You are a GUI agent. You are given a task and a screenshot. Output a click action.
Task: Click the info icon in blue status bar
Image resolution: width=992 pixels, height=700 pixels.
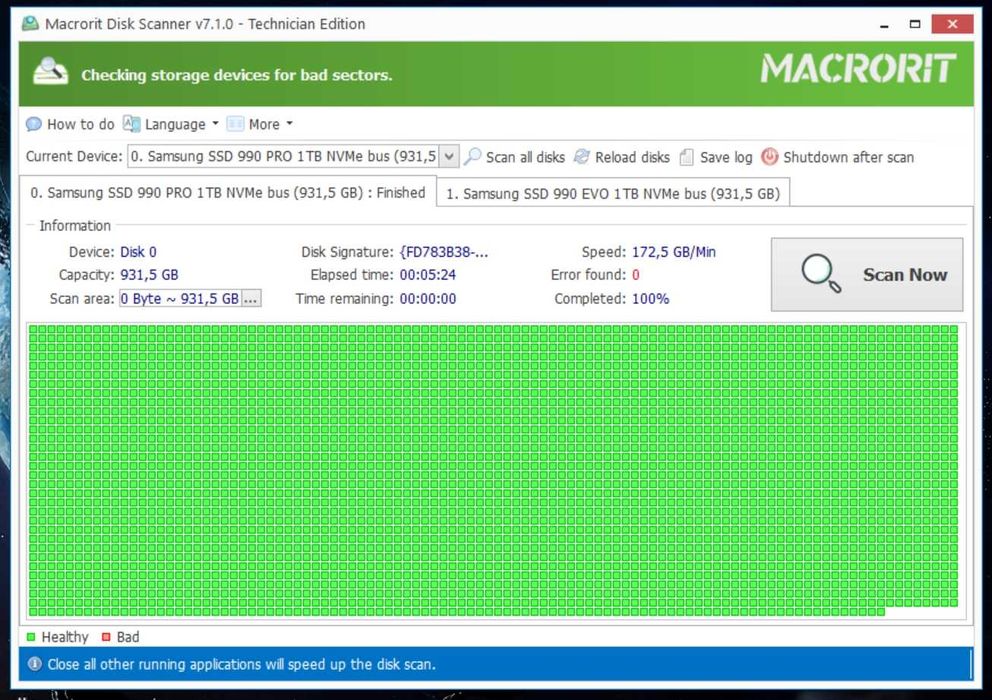click(34, 664)
